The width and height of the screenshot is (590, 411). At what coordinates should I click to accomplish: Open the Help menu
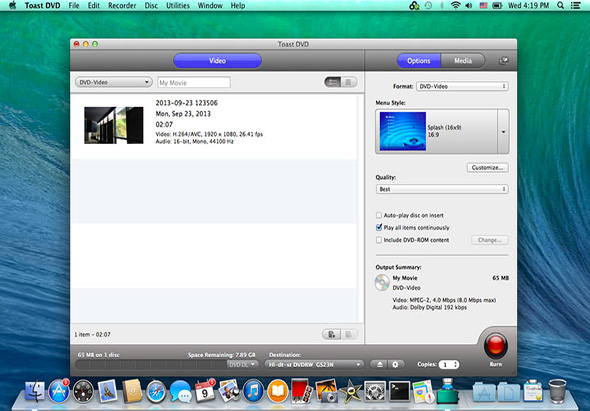pyautogui.click(x=238, y=5)
